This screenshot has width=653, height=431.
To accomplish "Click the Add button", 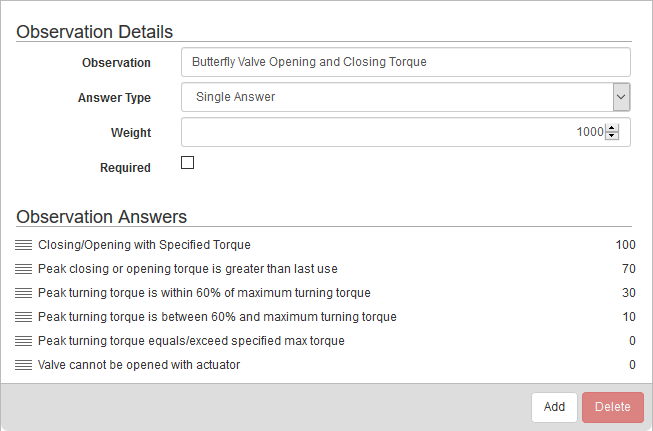I will click(x=554, y=407).
